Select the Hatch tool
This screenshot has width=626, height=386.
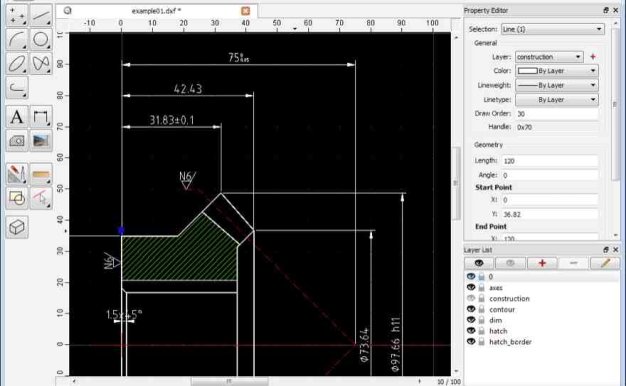tap(17, 141)
